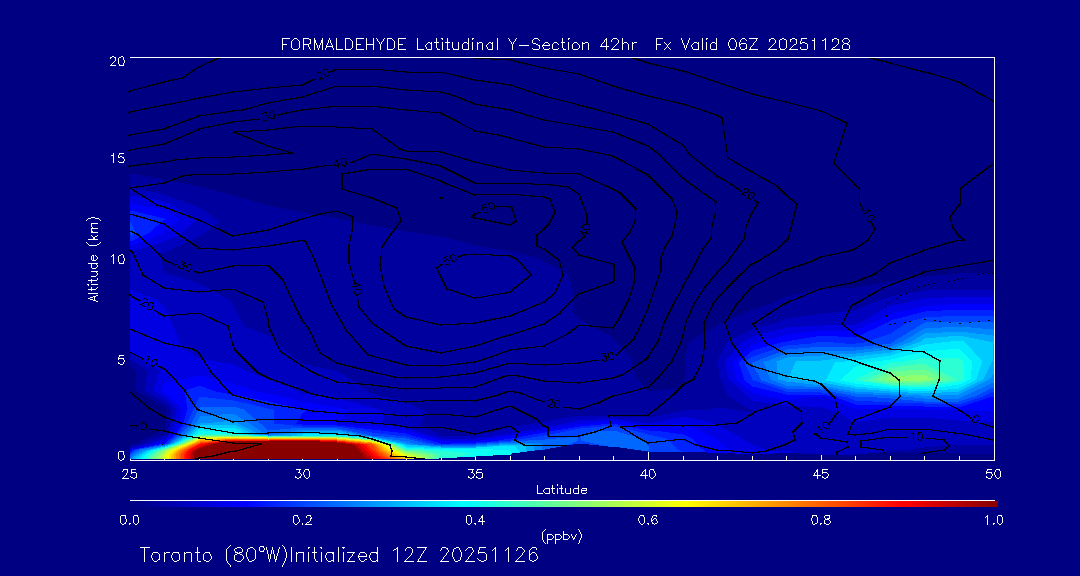The image size is (1080, 576).
Task: Click the latitude axis tick label 45
Action: click(x=820, y=474)
